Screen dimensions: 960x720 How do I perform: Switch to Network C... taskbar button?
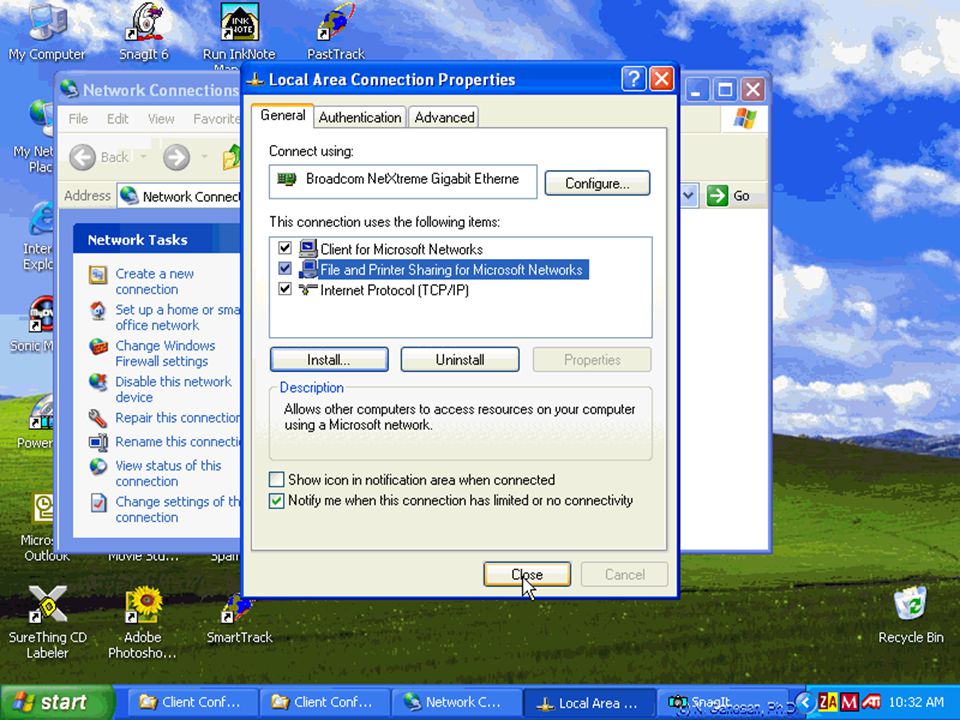click(456, 702)
